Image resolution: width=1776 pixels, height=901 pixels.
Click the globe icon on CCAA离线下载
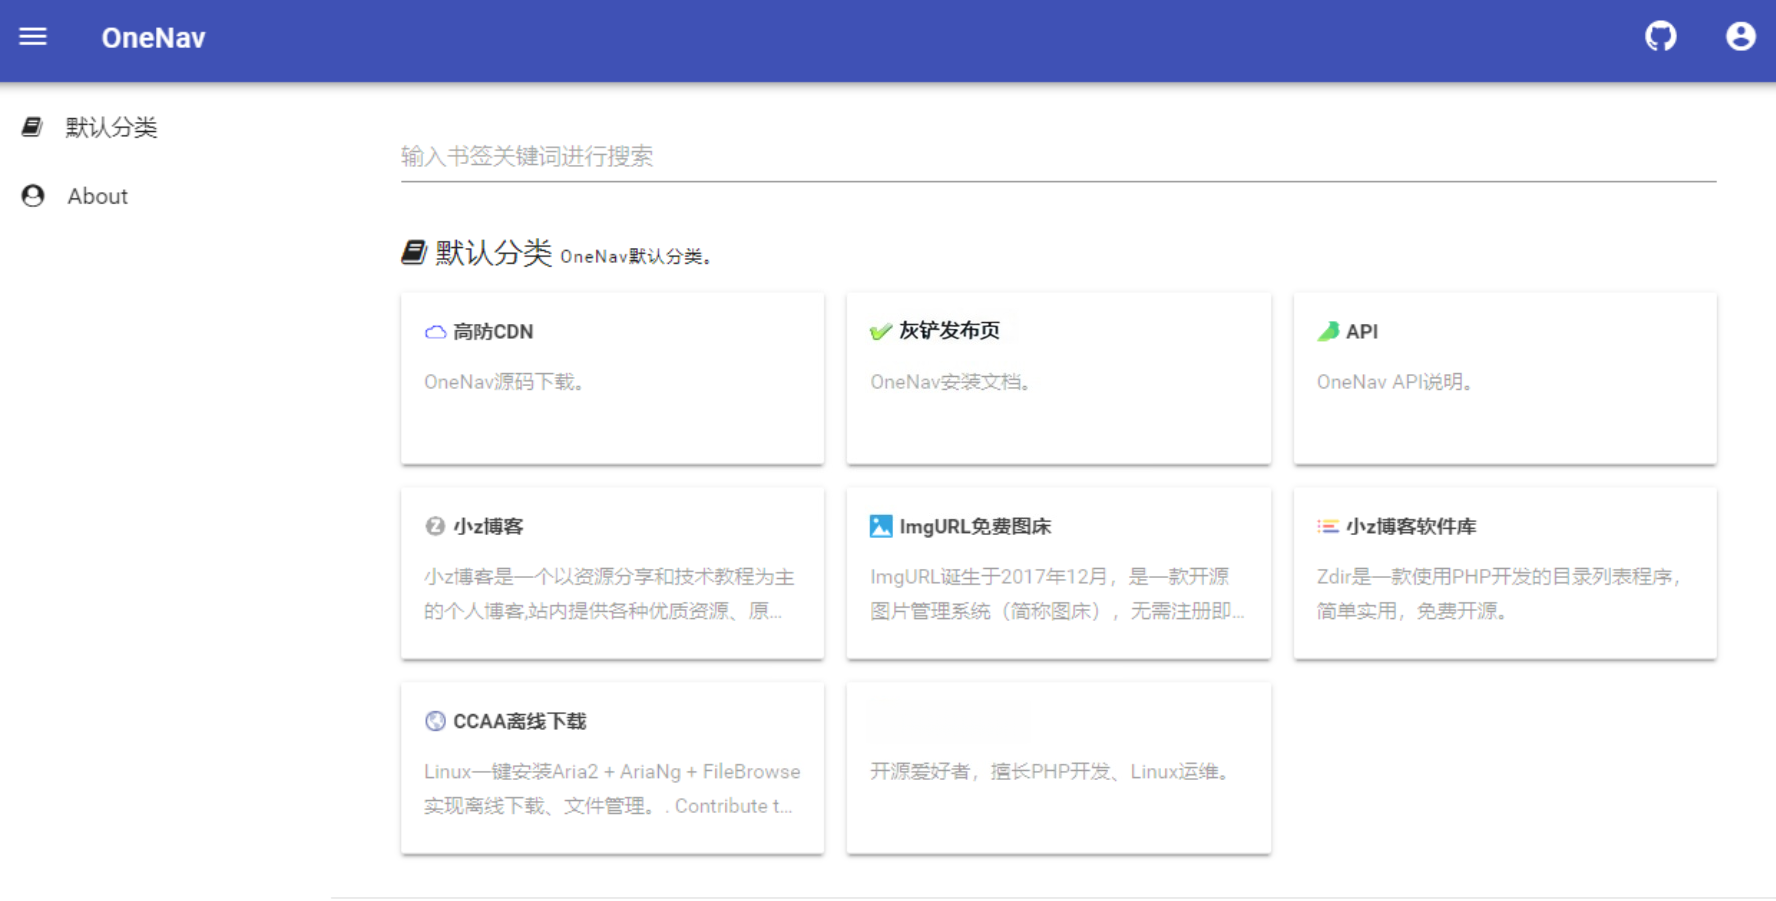pos(435,721)
